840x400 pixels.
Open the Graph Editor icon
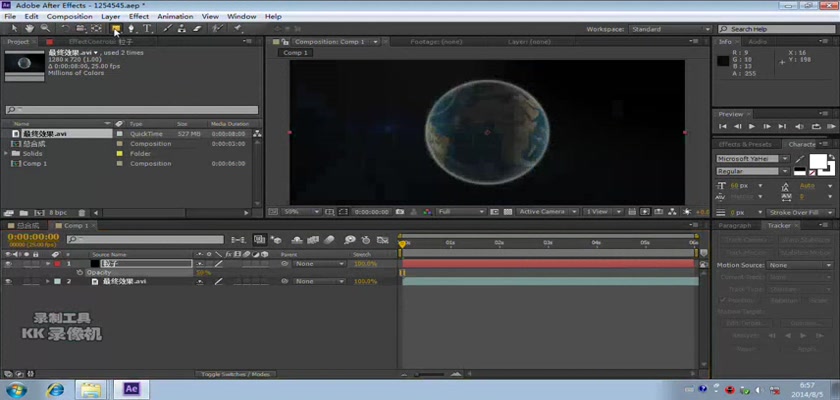point(382,240)
